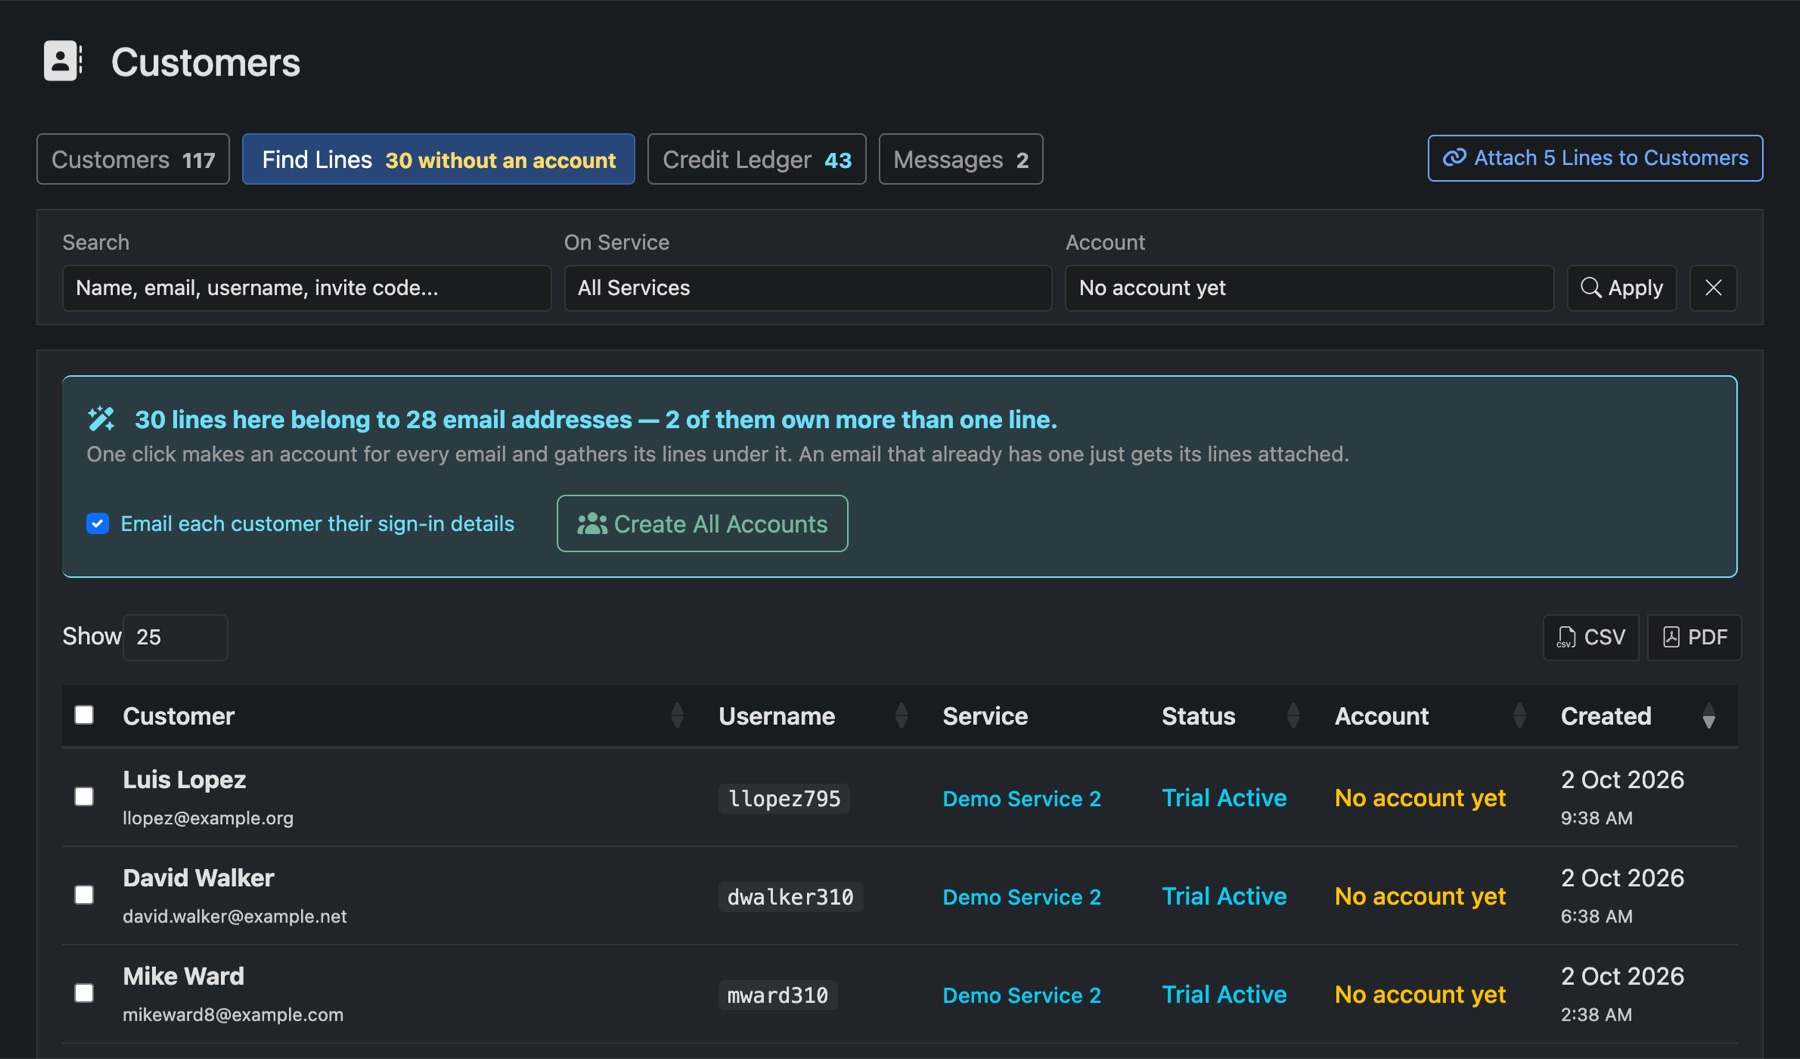This screenshot has height=1059, width=1800.
Task: Click the X clear filters button
Action: [1713, 288]
